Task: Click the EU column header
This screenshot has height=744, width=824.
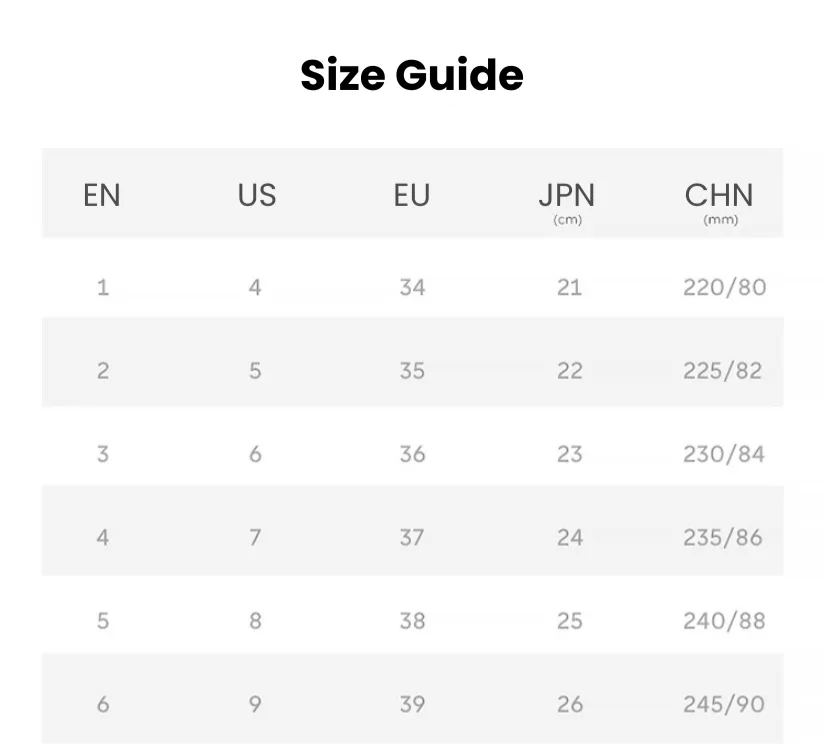Action: (x=411, y=195)
